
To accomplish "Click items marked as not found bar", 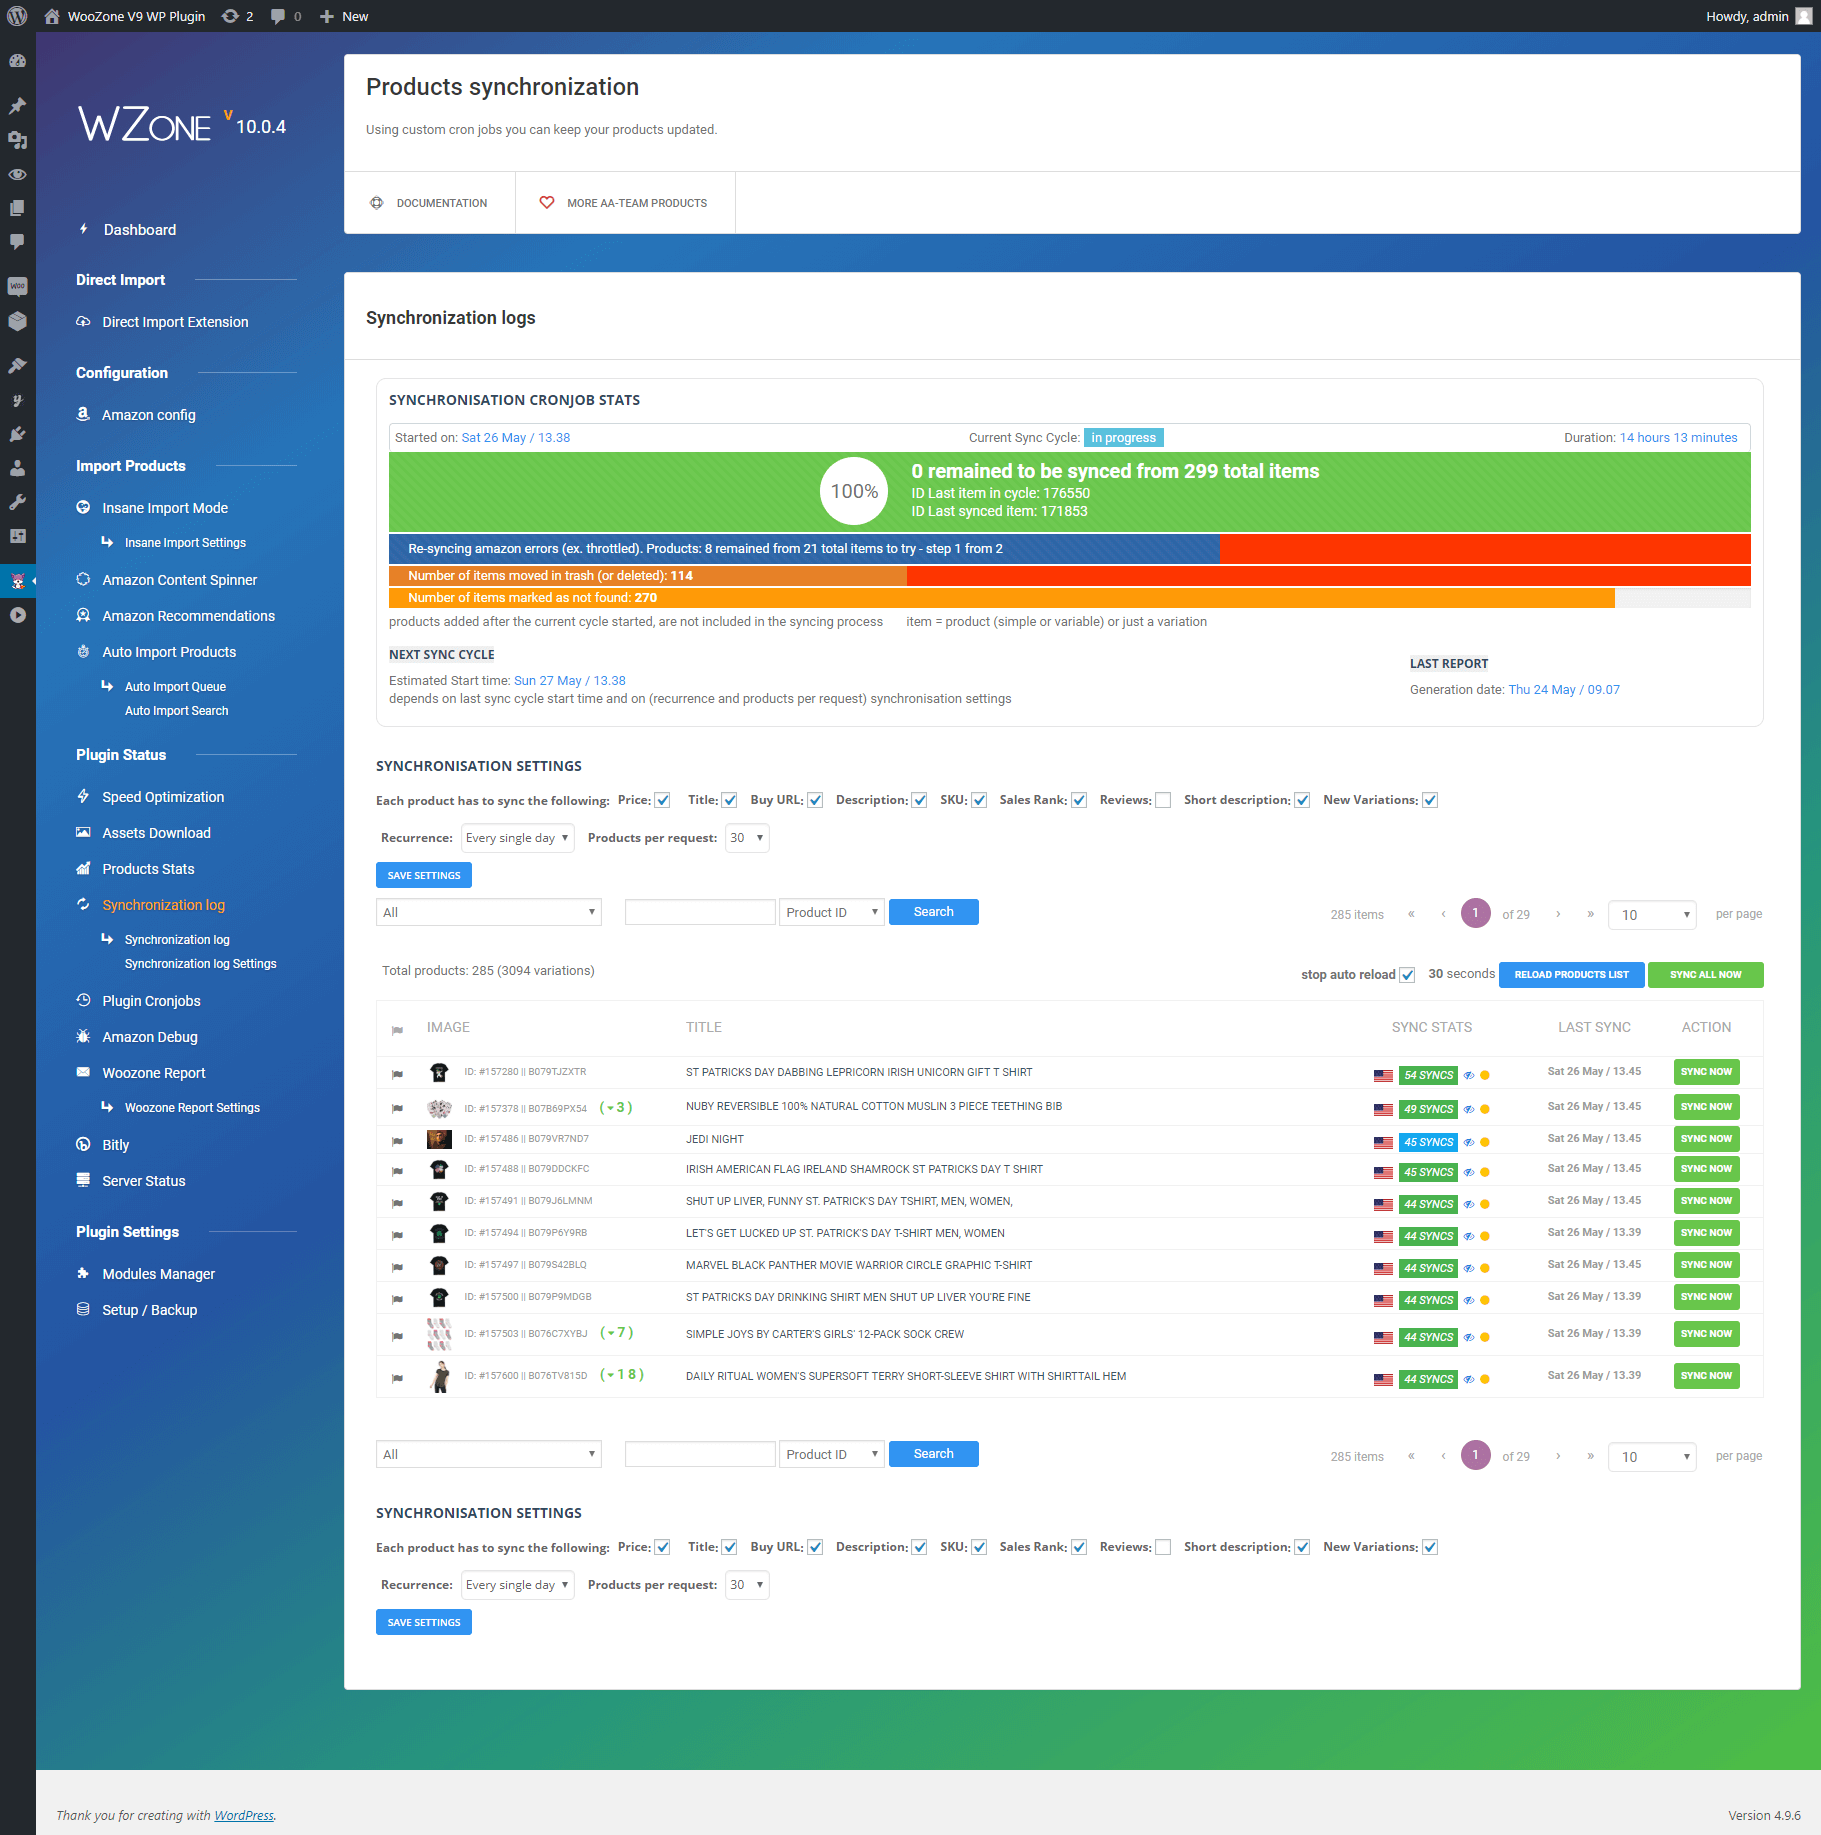I will click(x=1070, y=598).
